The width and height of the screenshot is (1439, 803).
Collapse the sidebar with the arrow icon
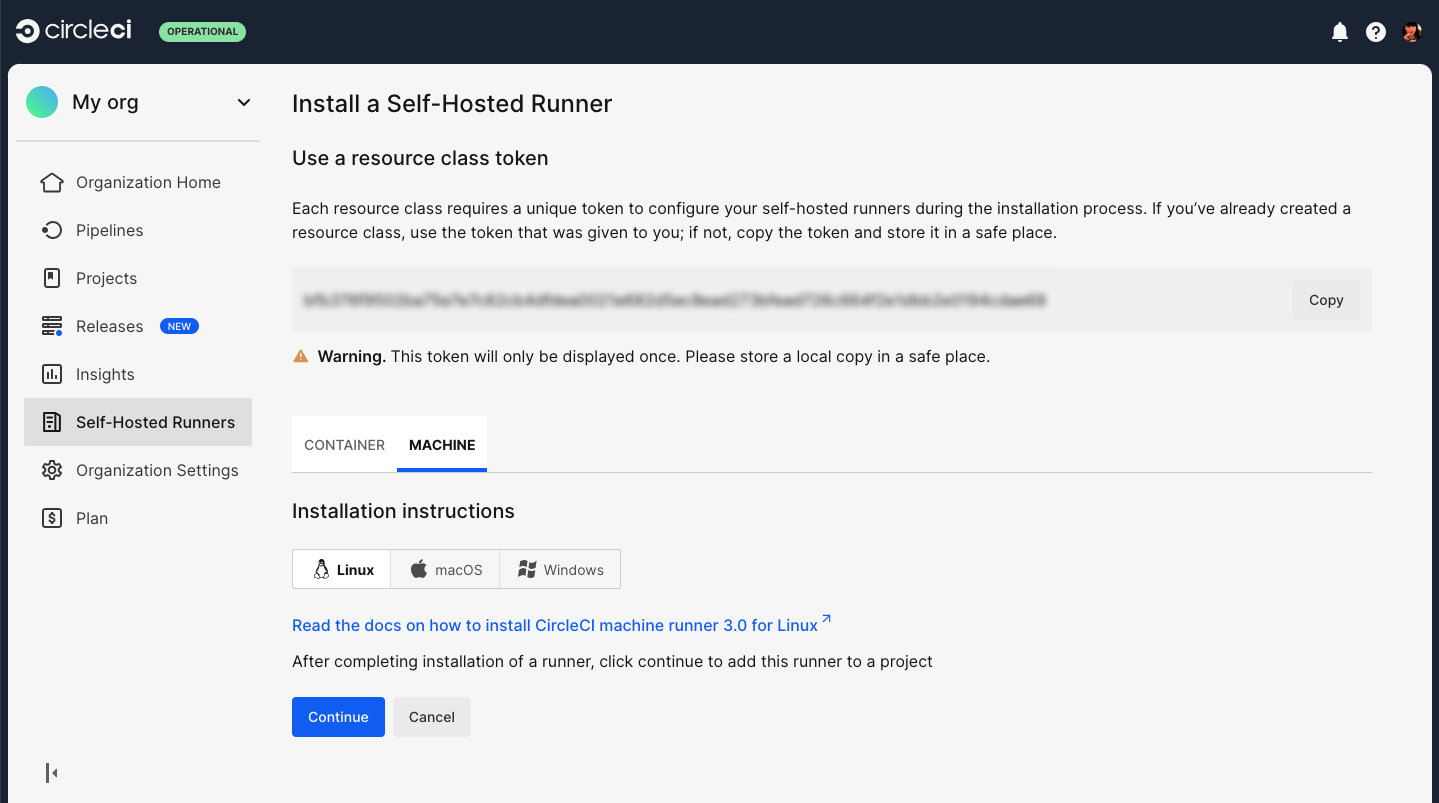[x=52, y=772]
